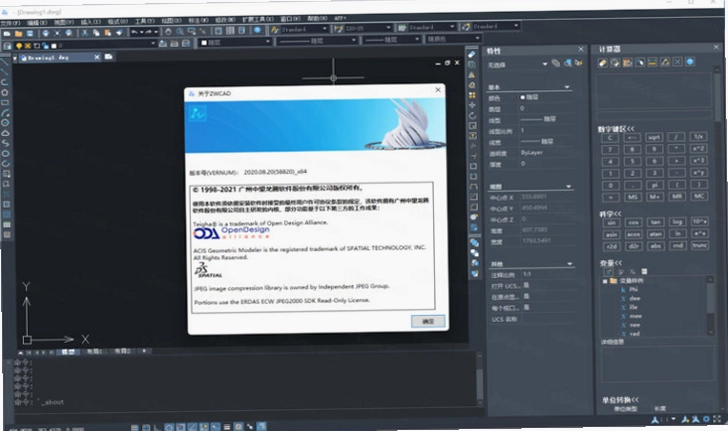Click the realtime zoom magnifier icon
Screen dimensions: 728x431
tap(179, 31)
